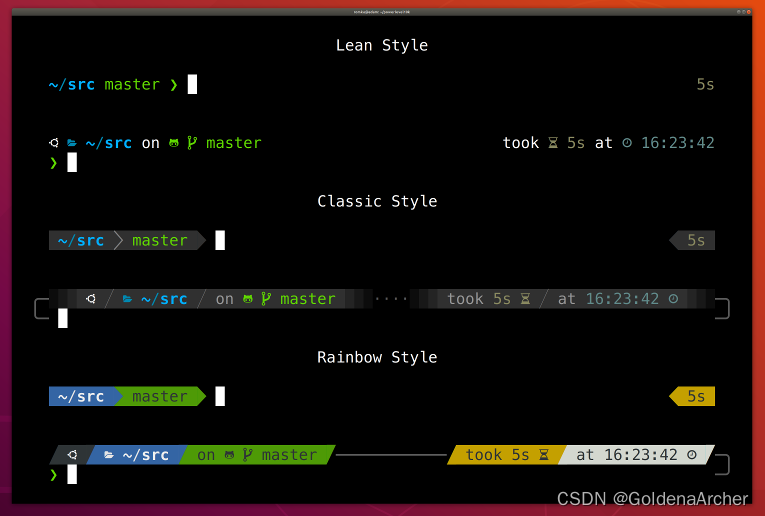The height and width of the screenshot is (516, 765).
Task: Click the branch icon in the green Rainbow two-line segment
Action: pos(247,455)
